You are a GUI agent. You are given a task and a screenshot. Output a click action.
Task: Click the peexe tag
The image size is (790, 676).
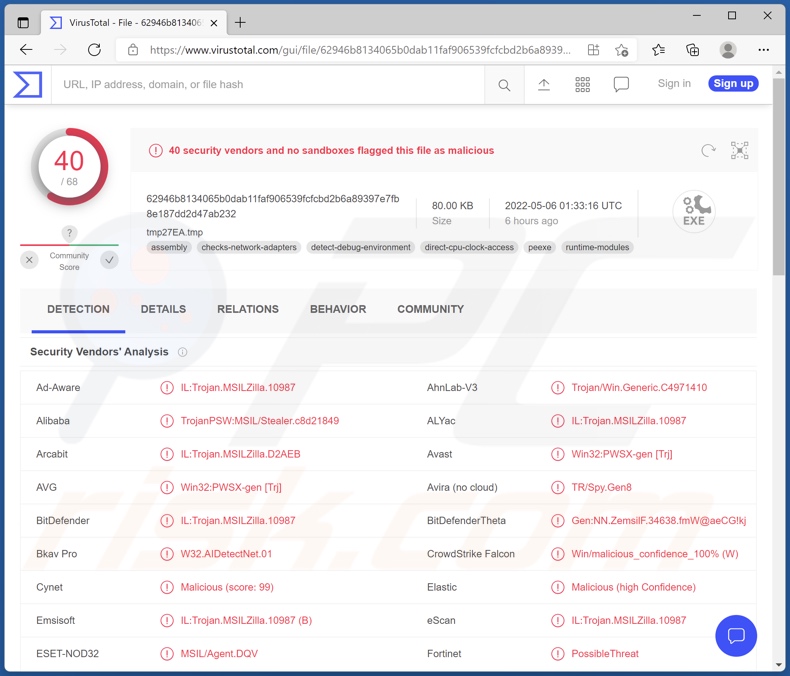click(x=540, y=247)
